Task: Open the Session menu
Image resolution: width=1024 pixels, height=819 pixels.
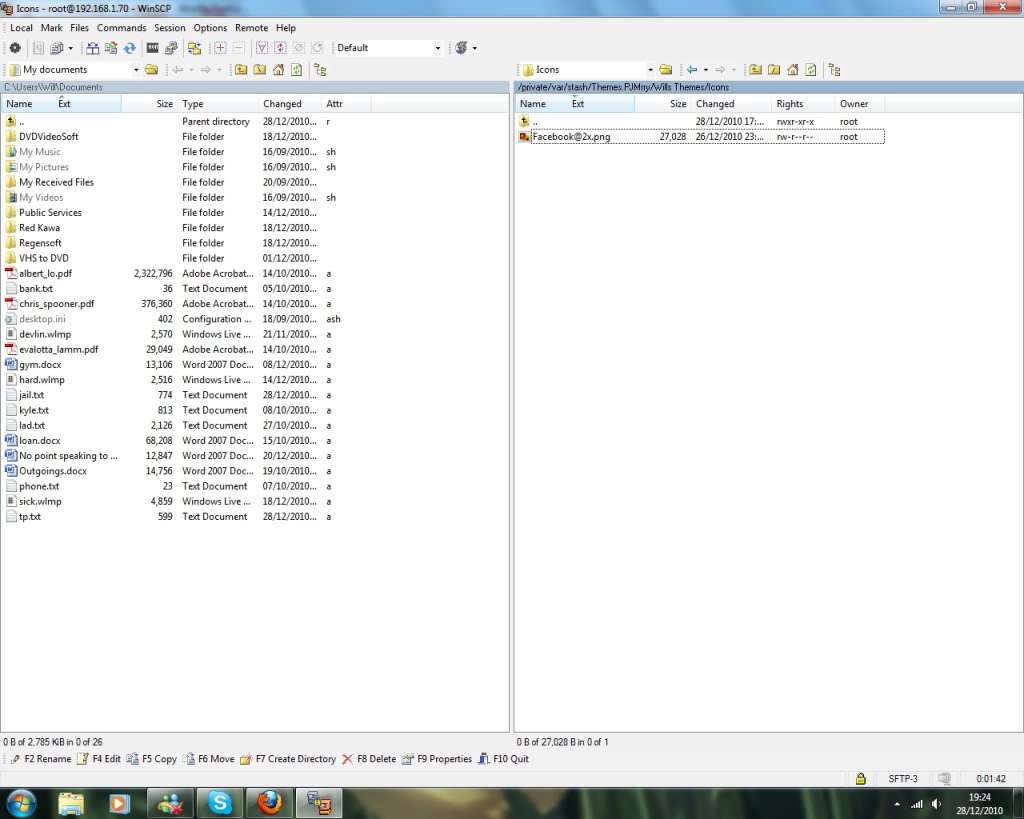Action: coord(170,27)
